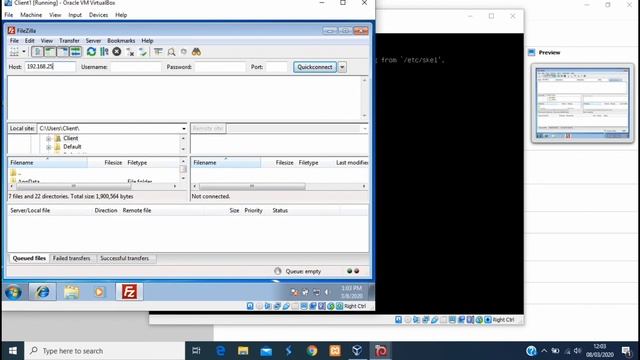Select the parent directory '..' entry
This screenshot has width=640, height=360.
[16, 173]
